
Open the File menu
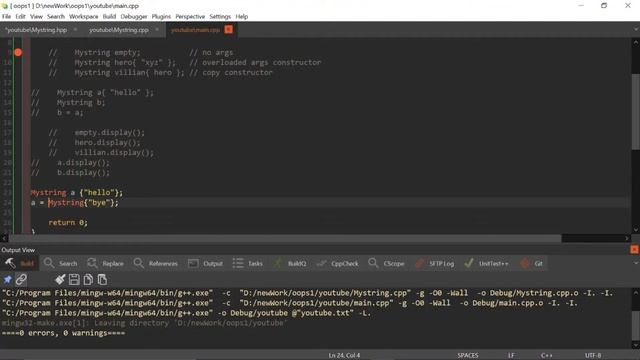click(7, 17)
